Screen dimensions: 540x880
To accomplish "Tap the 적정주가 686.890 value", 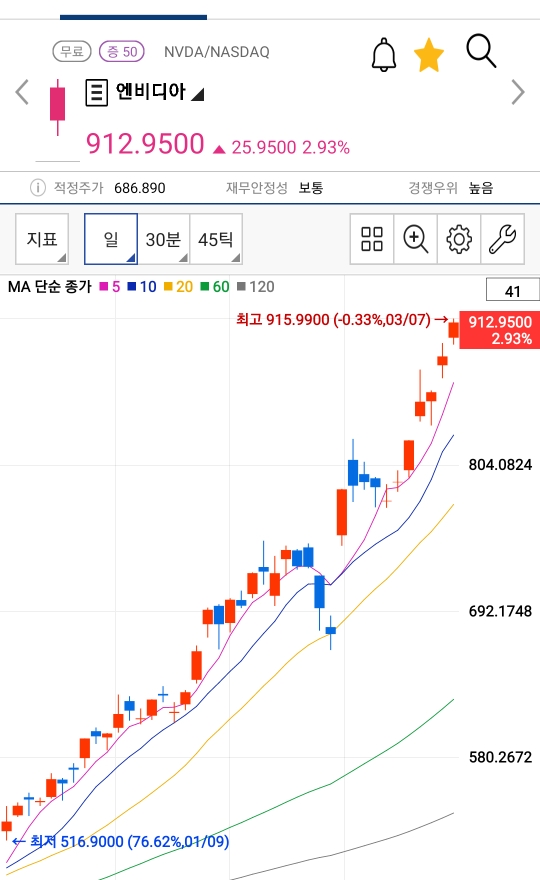I will [140, 188].
